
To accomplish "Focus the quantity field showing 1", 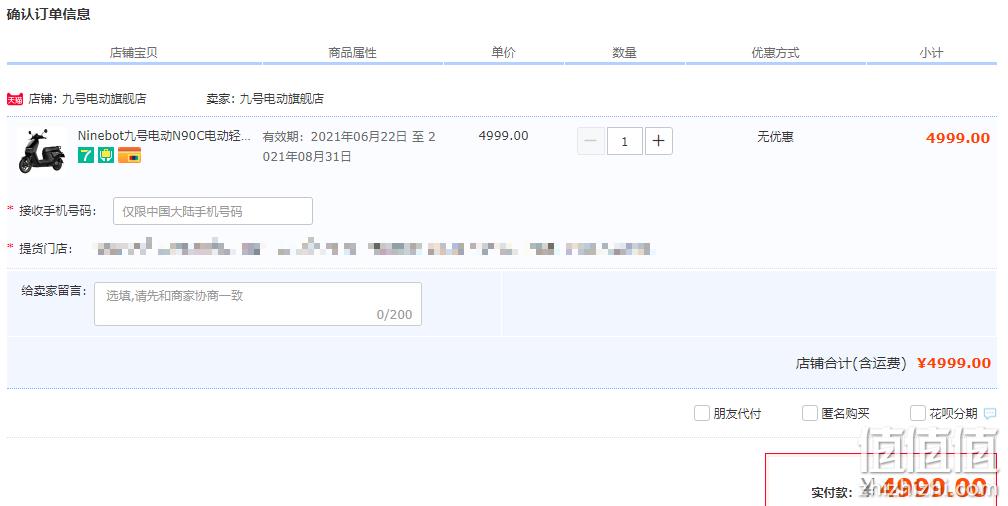I will pyautogui.click(x=624, y=141).
